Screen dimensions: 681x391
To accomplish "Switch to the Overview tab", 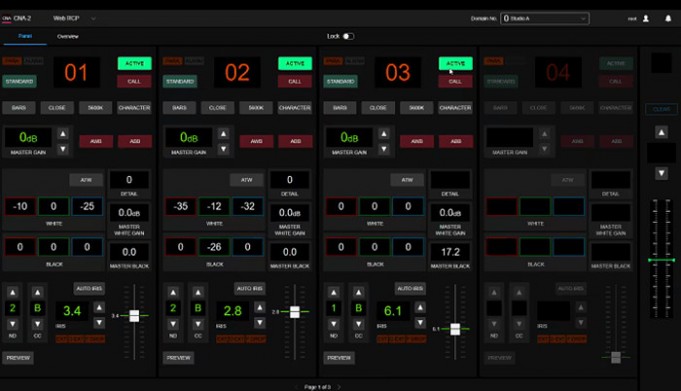I will click(x=68, y=36).
